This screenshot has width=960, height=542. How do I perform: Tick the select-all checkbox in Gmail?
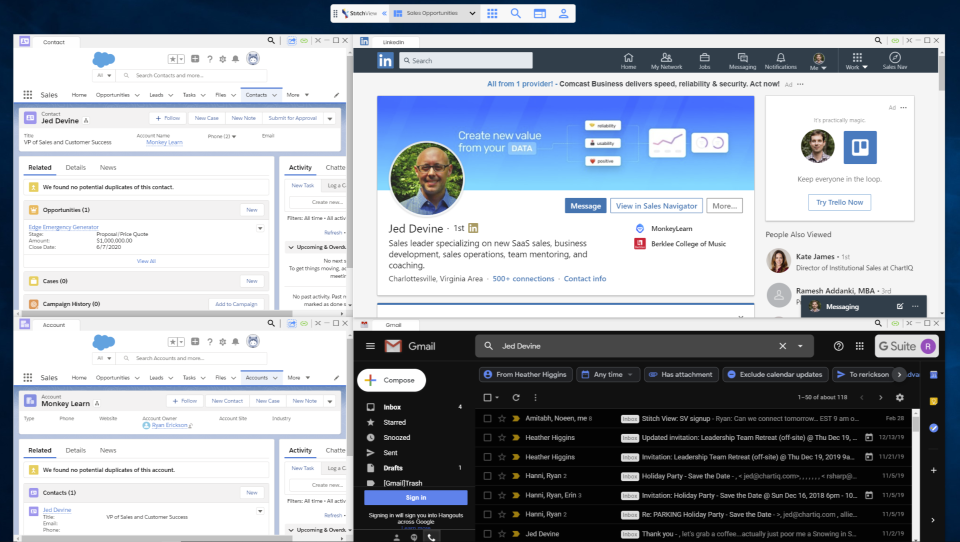click(x=487, y=397)
